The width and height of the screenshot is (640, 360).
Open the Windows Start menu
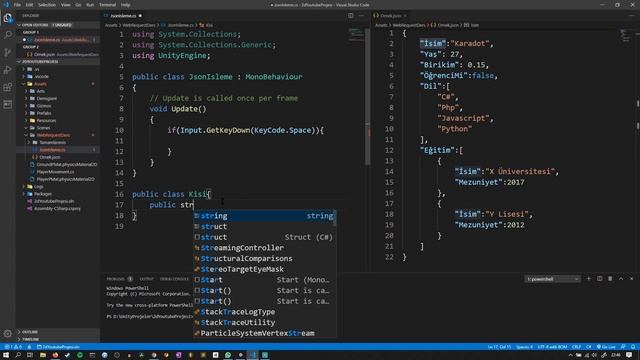6,355
